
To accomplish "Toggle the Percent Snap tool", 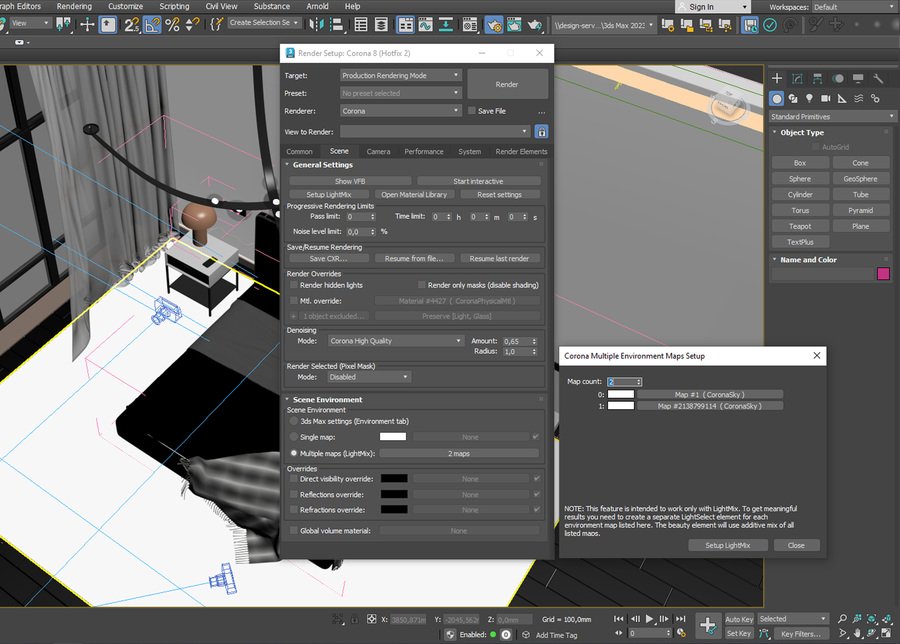I will click(x=172, y=23).
